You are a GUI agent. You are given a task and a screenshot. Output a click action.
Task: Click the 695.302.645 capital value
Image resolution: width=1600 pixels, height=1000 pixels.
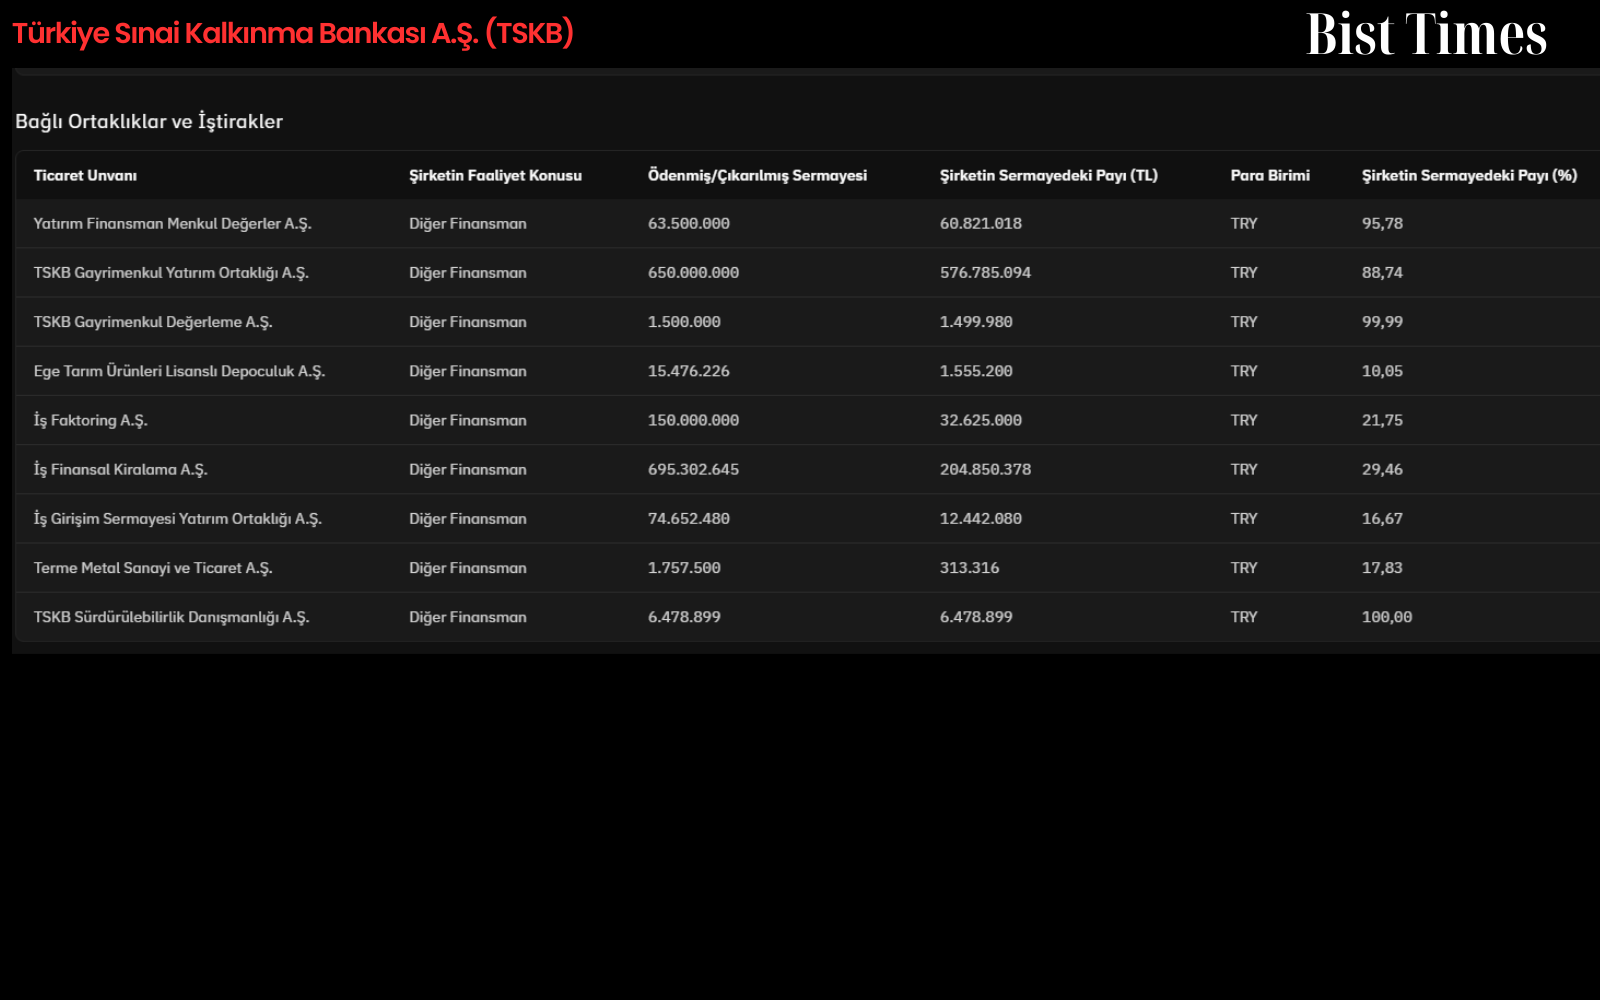coord(693,469)
